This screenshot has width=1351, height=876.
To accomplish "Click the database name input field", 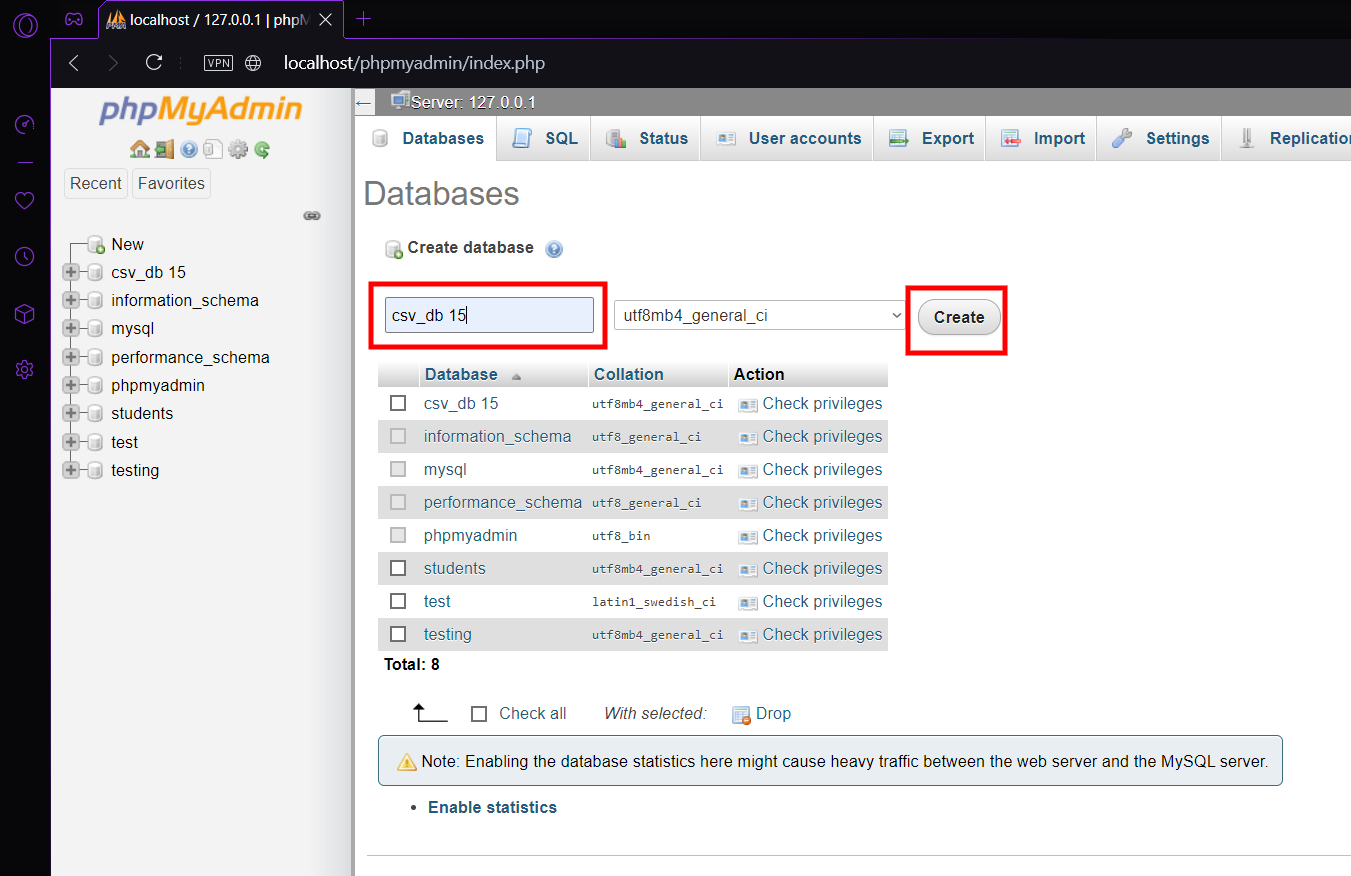I will click(x=489, y=315).
